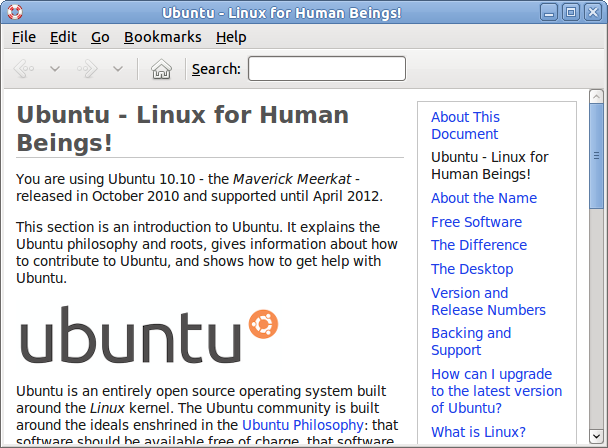Screen dimensions: 608x448
Task: Open The Difference link
Action: click(x=479, y=245)
